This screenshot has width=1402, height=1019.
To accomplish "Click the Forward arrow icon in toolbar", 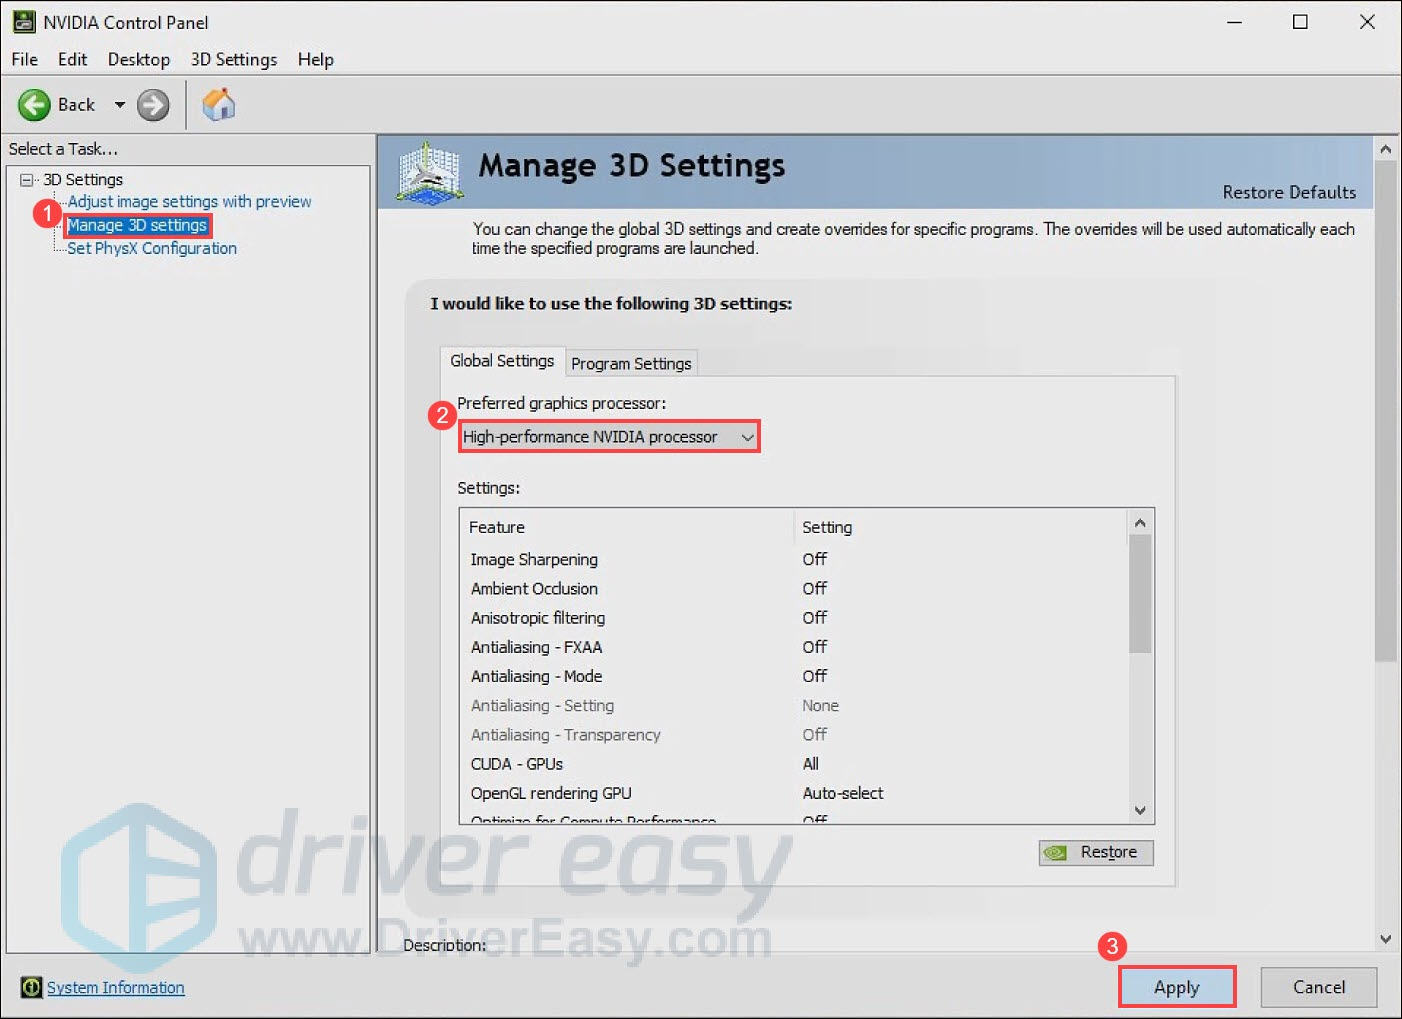I will (x=153, y=105).
